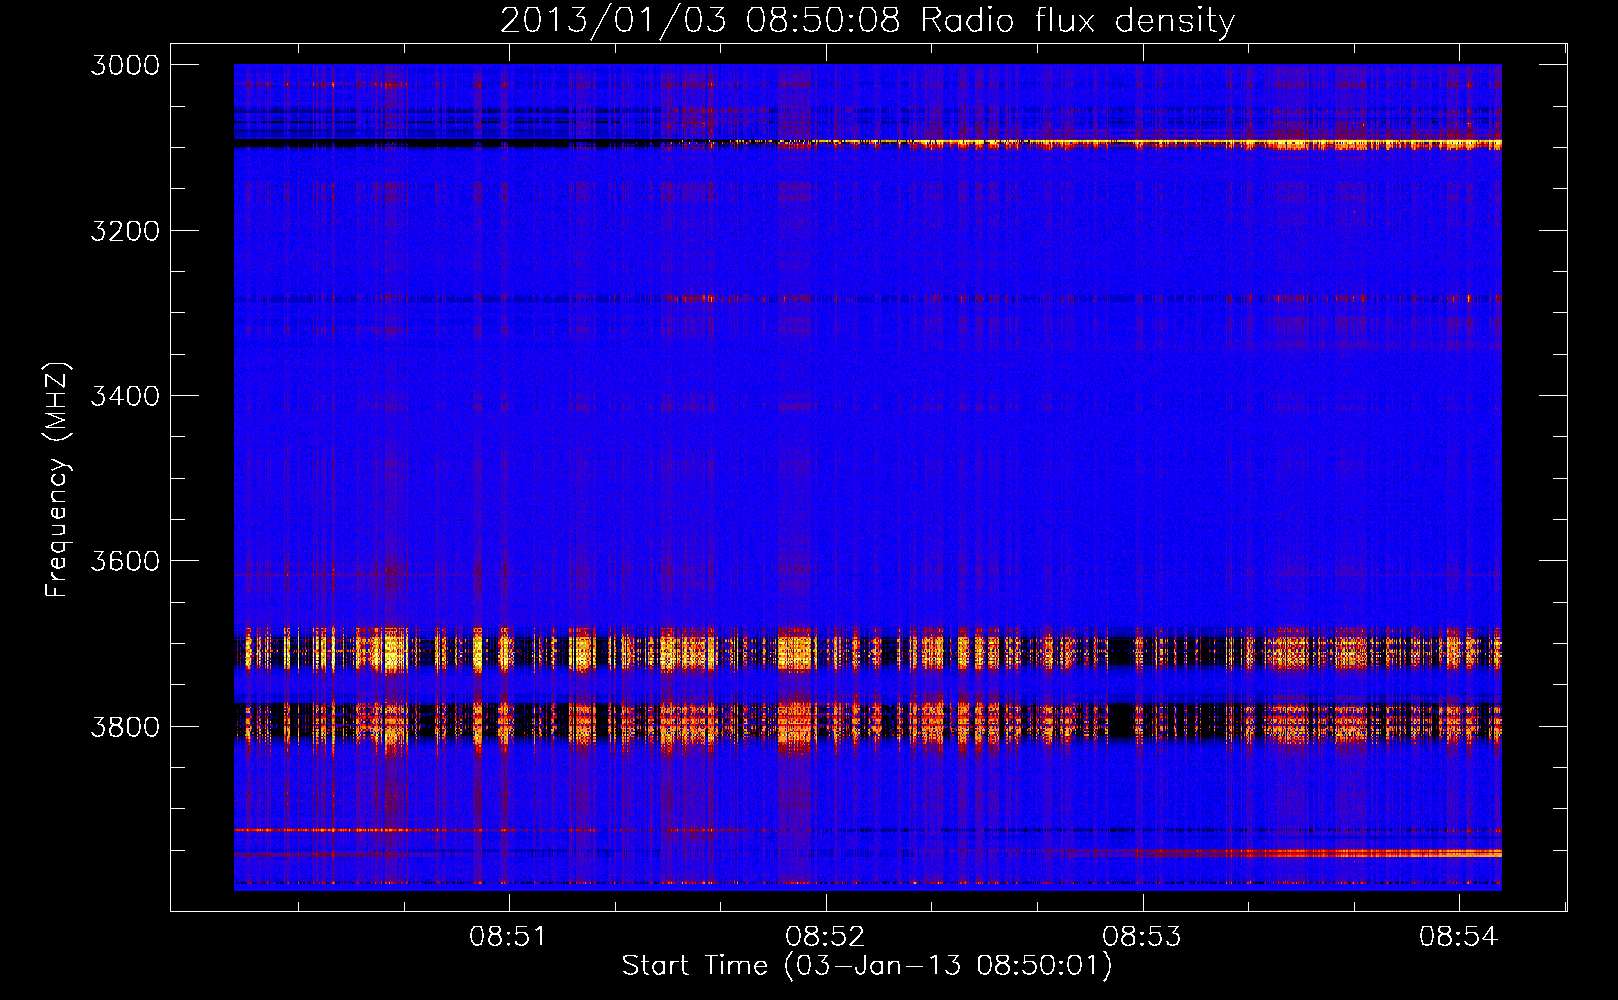Click the y-axis label "Frequency (MHZ)"

pos(57,480)
